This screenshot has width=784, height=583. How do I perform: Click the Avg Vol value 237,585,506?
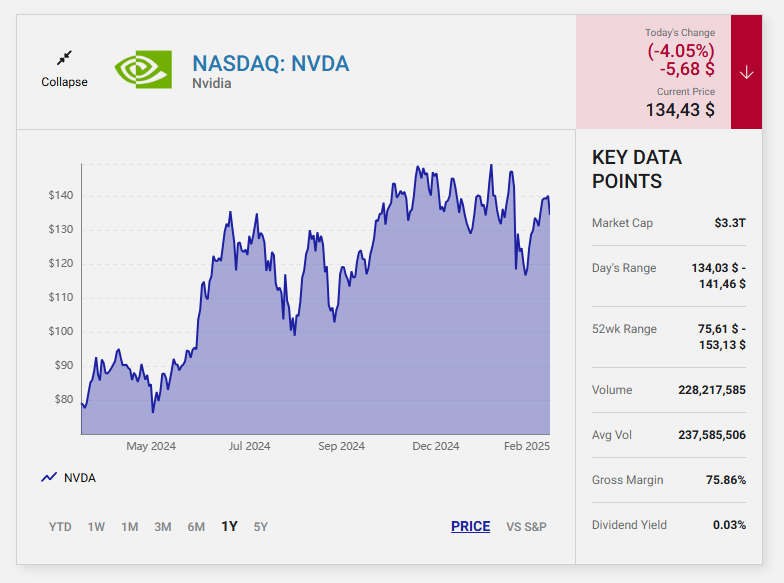point(712,435)
